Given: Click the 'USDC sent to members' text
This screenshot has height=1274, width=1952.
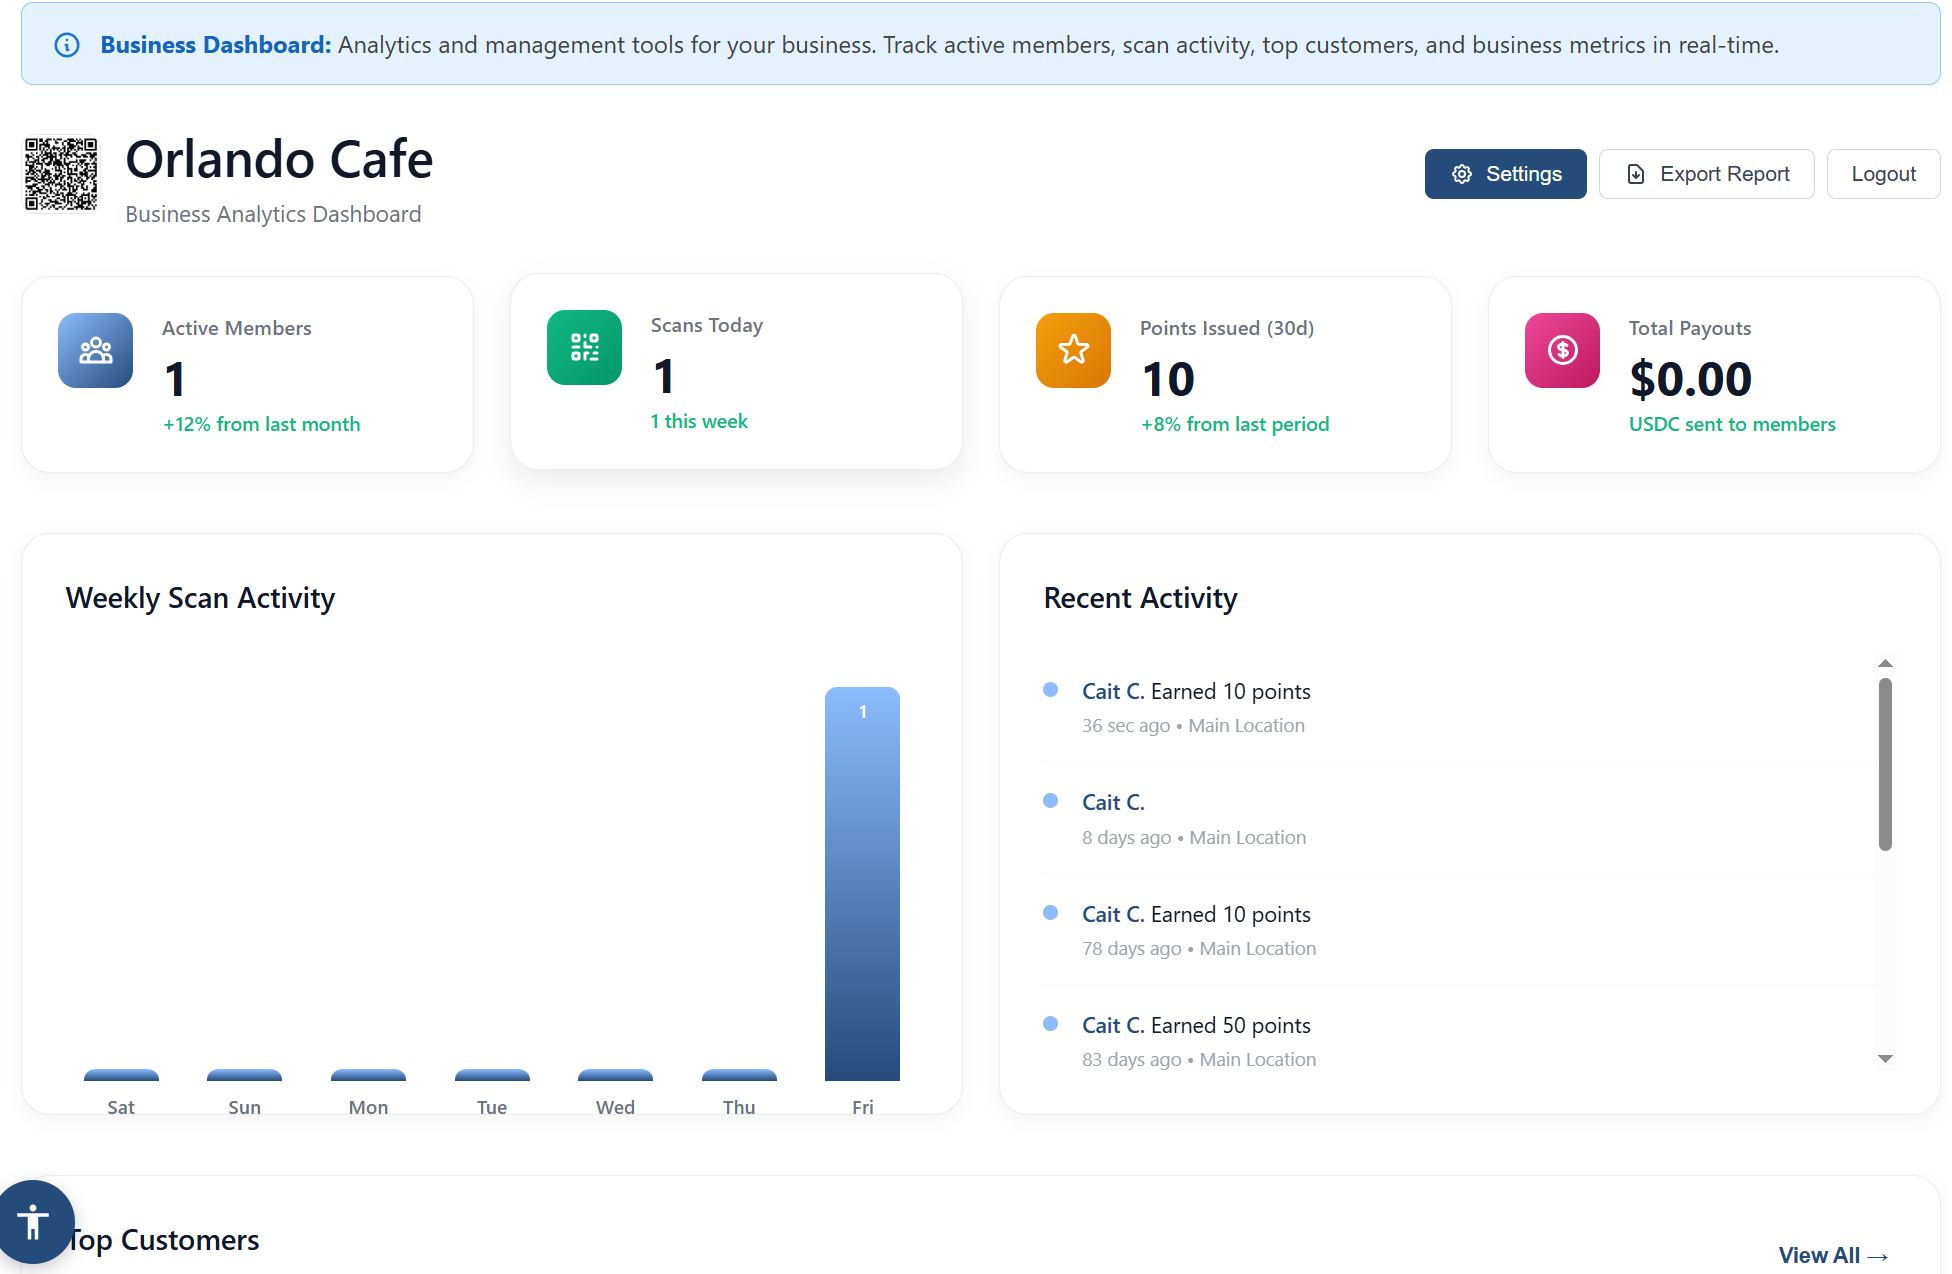Looking at the screenshot, I should pos(1732,424).
